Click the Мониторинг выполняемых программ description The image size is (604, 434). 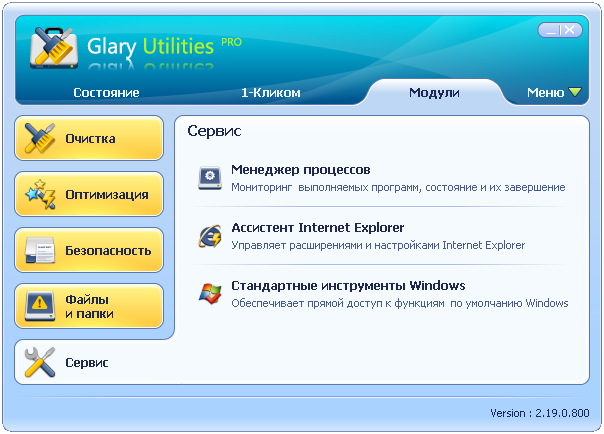pyautogui.click(x=398, y=188)
